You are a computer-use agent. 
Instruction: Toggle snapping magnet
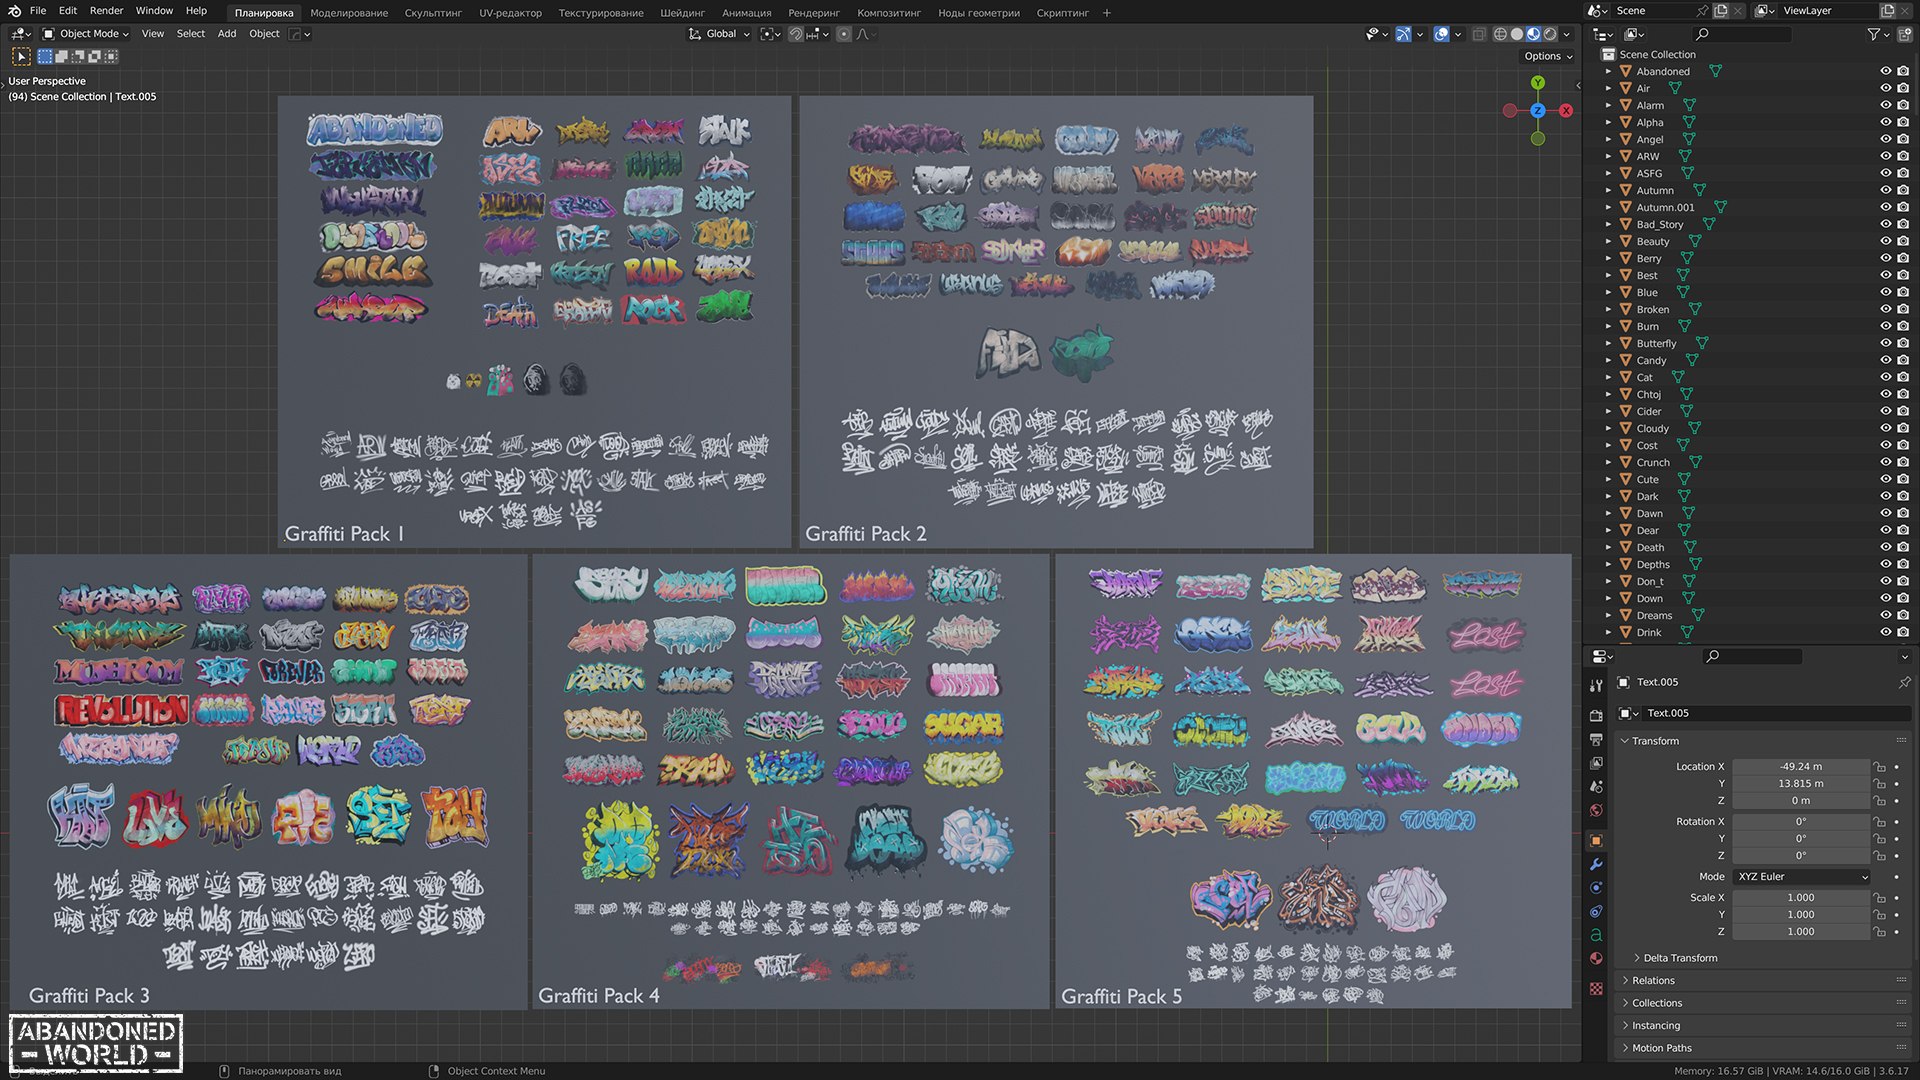pos(795,34)
